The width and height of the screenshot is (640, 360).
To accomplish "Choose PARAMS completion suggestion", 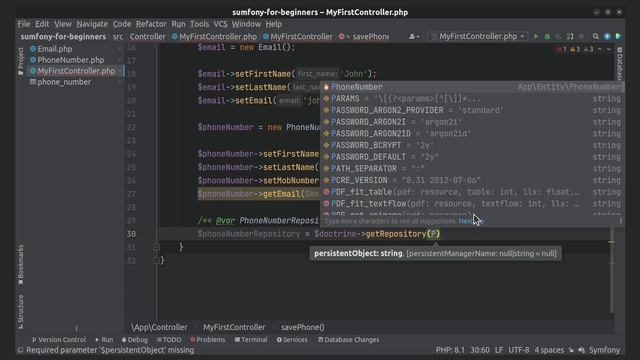I will click(472, 98).
